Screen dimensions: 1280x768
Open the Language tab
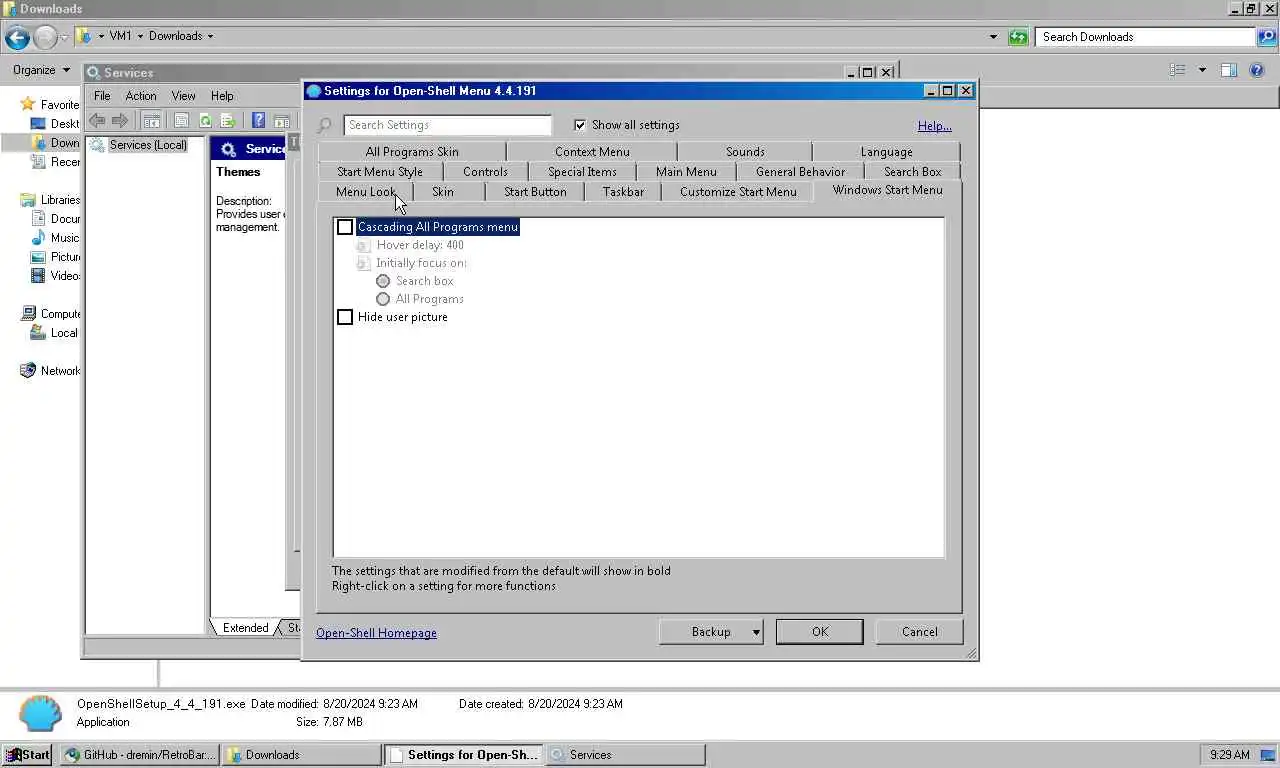[x=886, y=152]
